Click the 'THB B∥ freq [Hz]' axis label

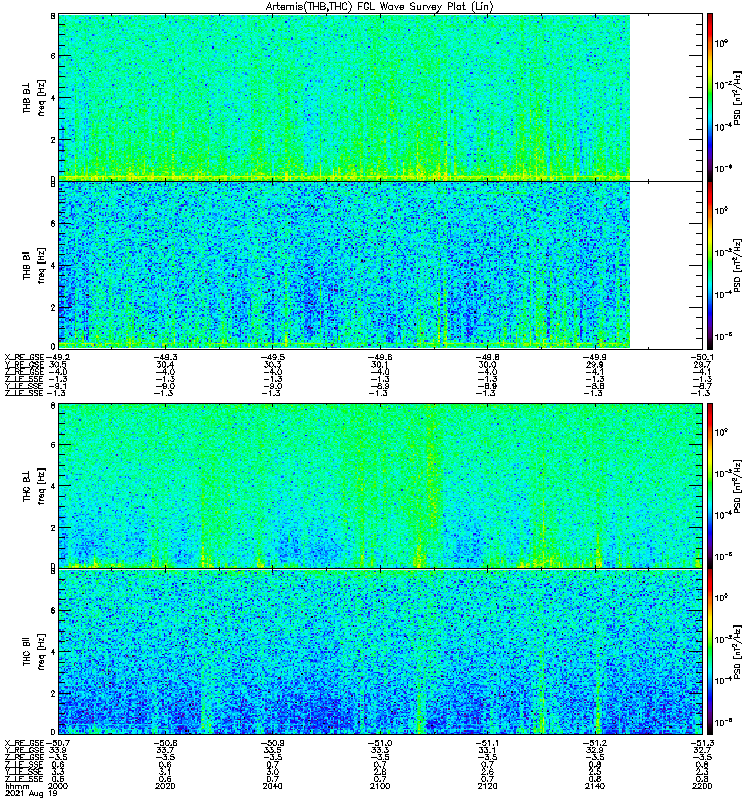(33, 266)
